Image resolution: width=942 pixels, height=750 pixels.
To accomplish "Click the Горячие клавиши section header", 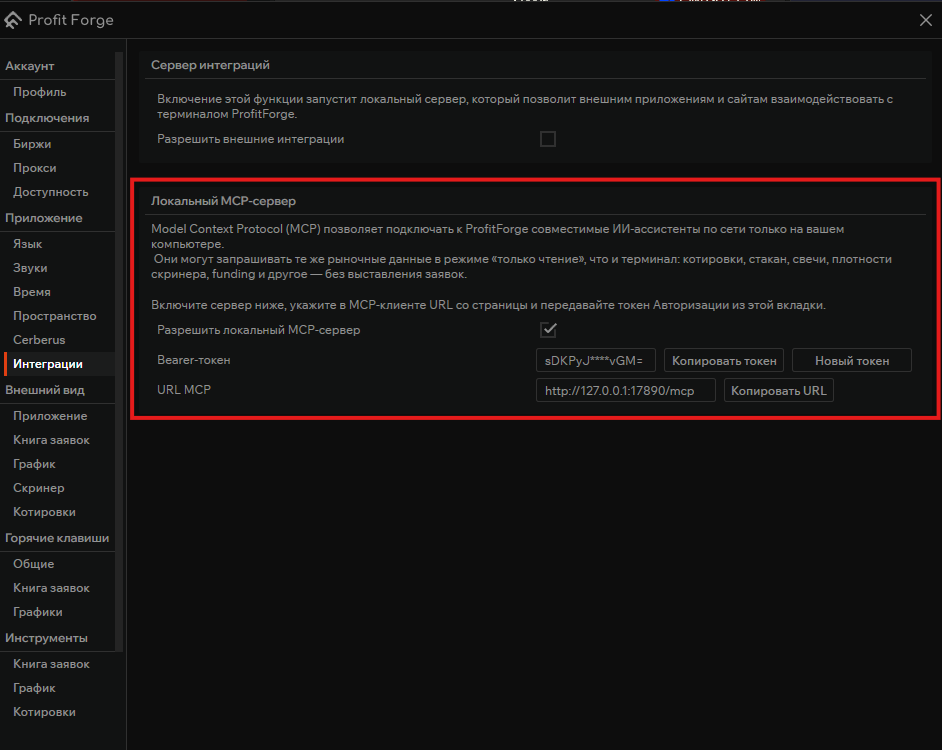I will point(57,538).
